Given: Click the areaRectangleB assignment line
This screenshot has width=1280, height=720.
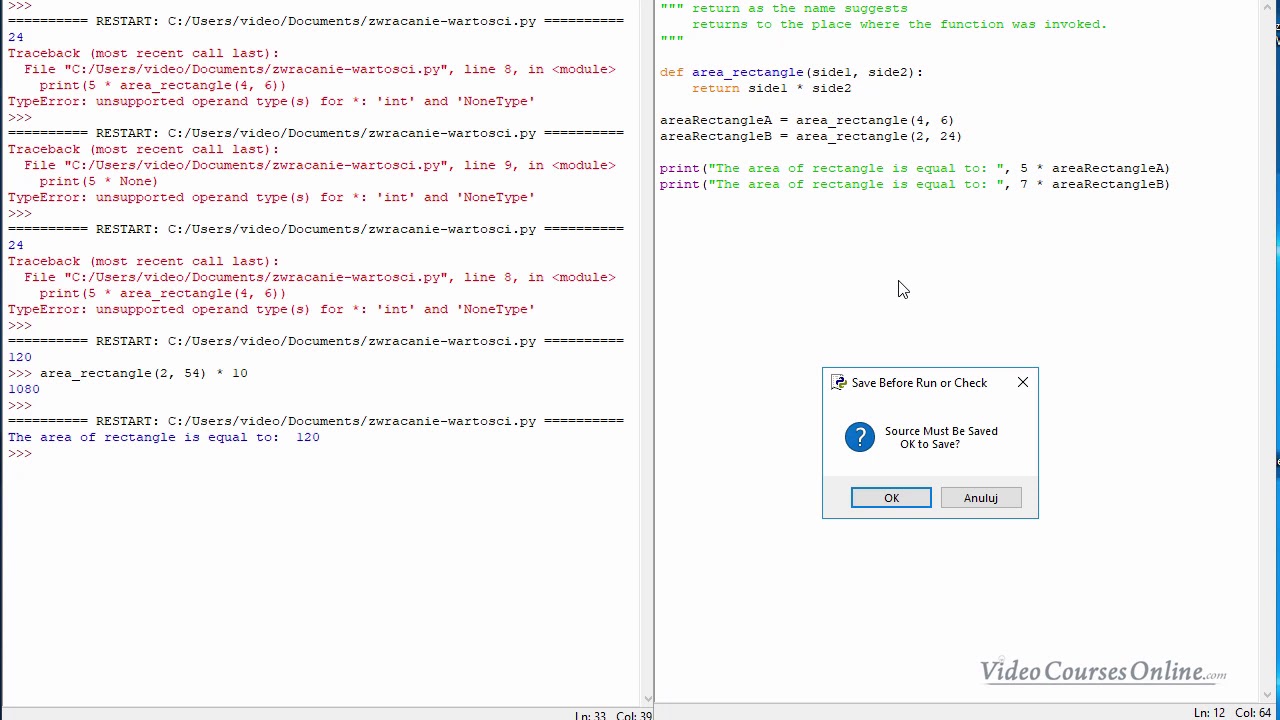Looking at the screenshot, I should coord(811,136).
